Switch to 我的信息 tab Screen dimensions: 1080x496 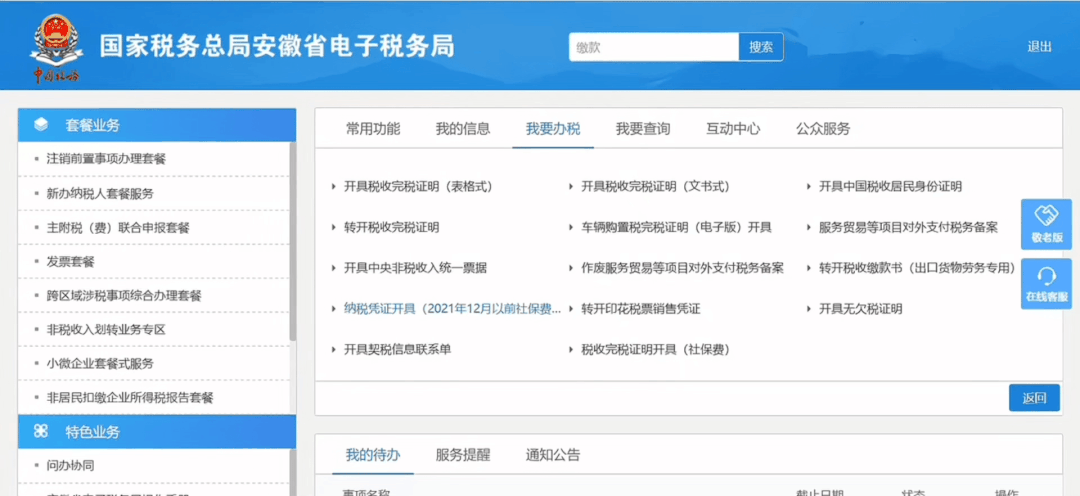(463, 129)
